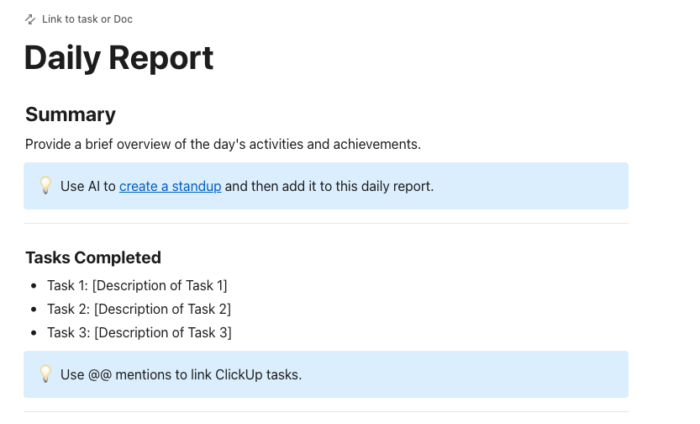The width and height of the screenshot is (700, 424).
Task: Select the bullet marker before Task 3
Action: click(x=35, y=333)
